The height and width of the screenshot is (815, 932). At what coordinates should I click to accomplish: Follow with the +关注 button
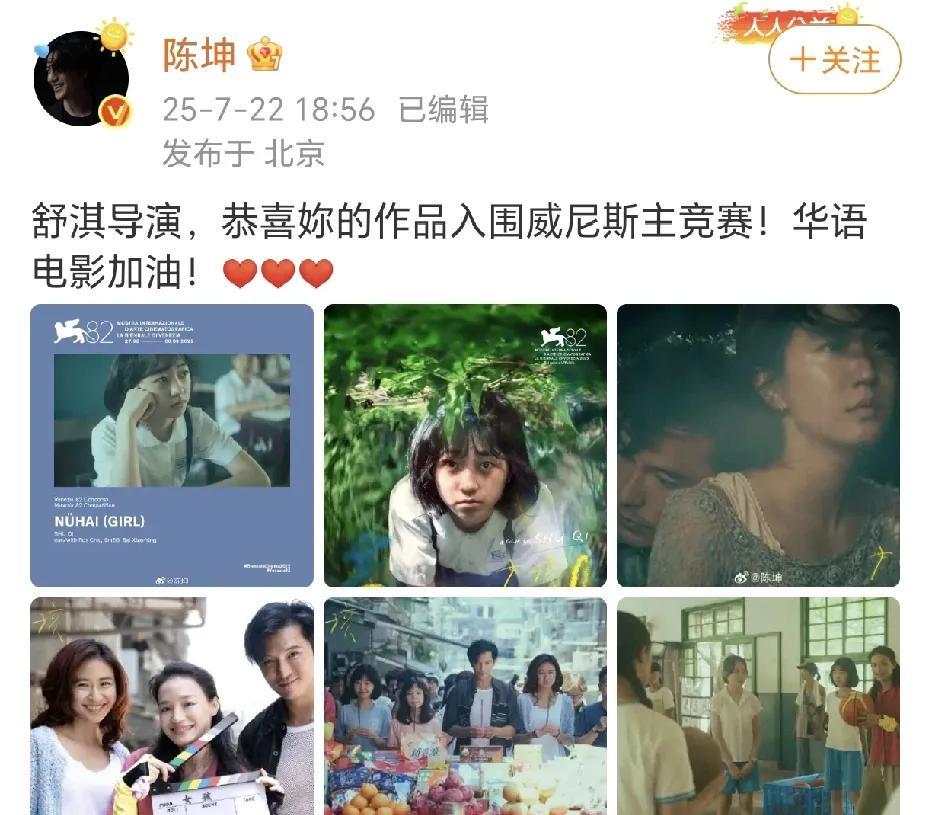click(x=835, y=60)
